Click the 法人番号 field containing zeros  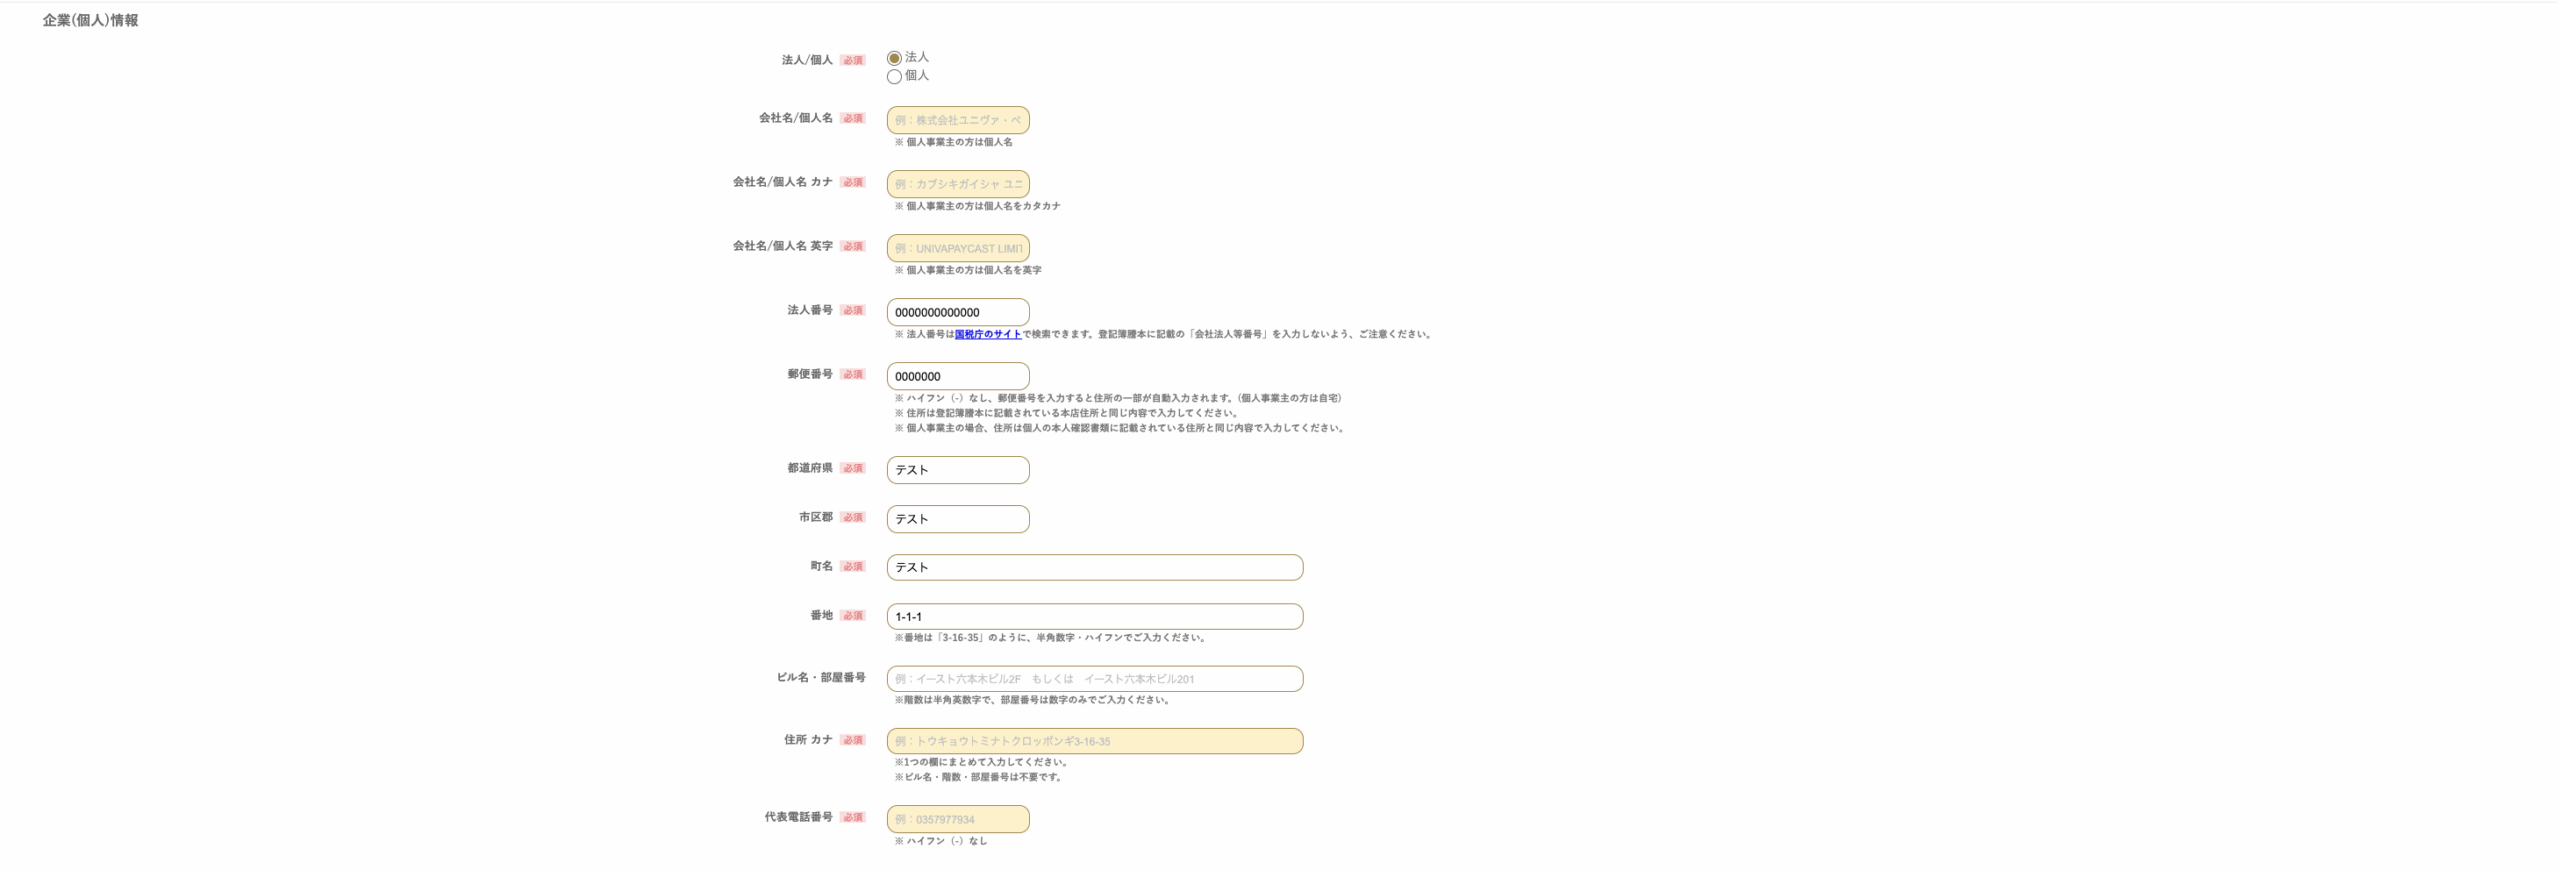point(957,312)
